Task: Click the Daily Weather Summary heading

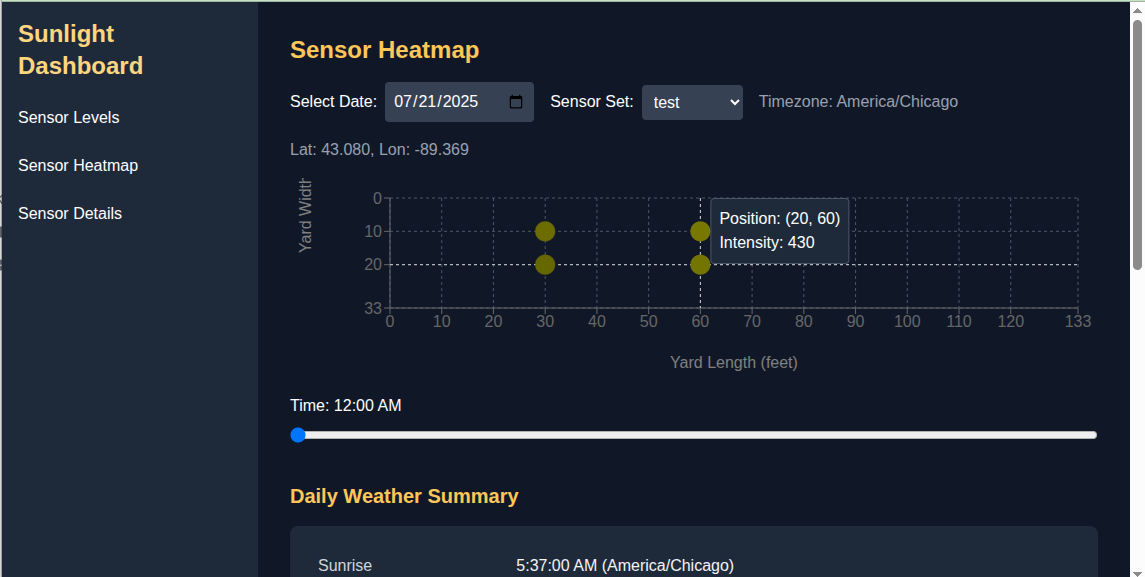Action: 404,497
